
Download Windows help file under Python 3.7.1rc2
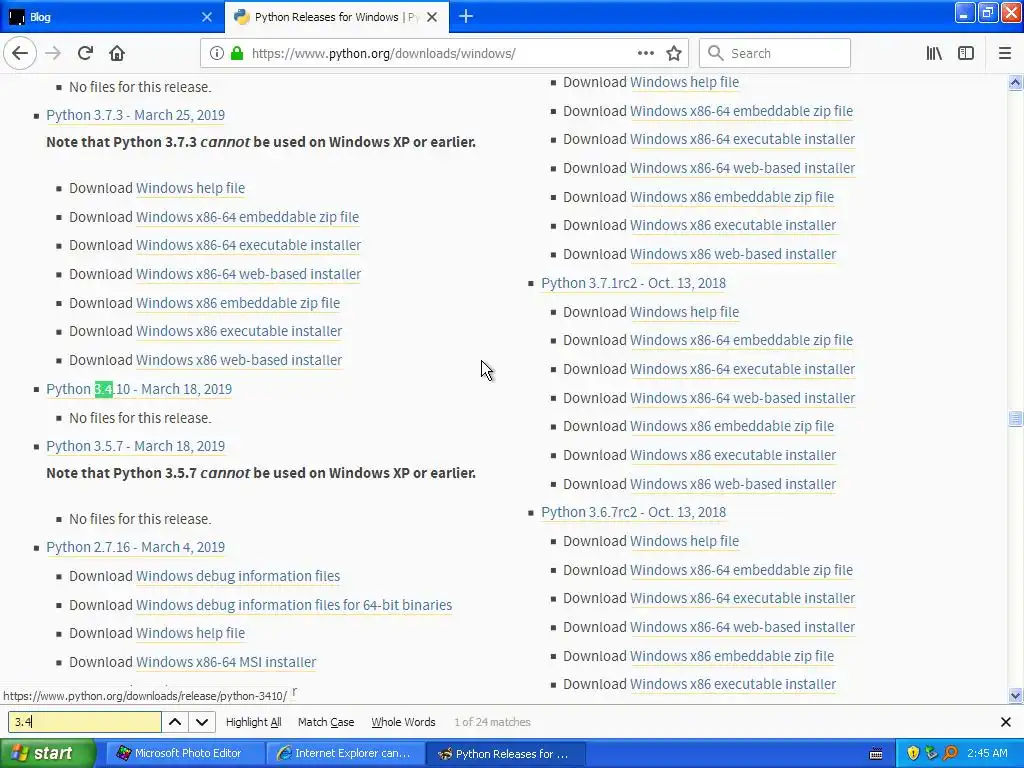point(684,312)
